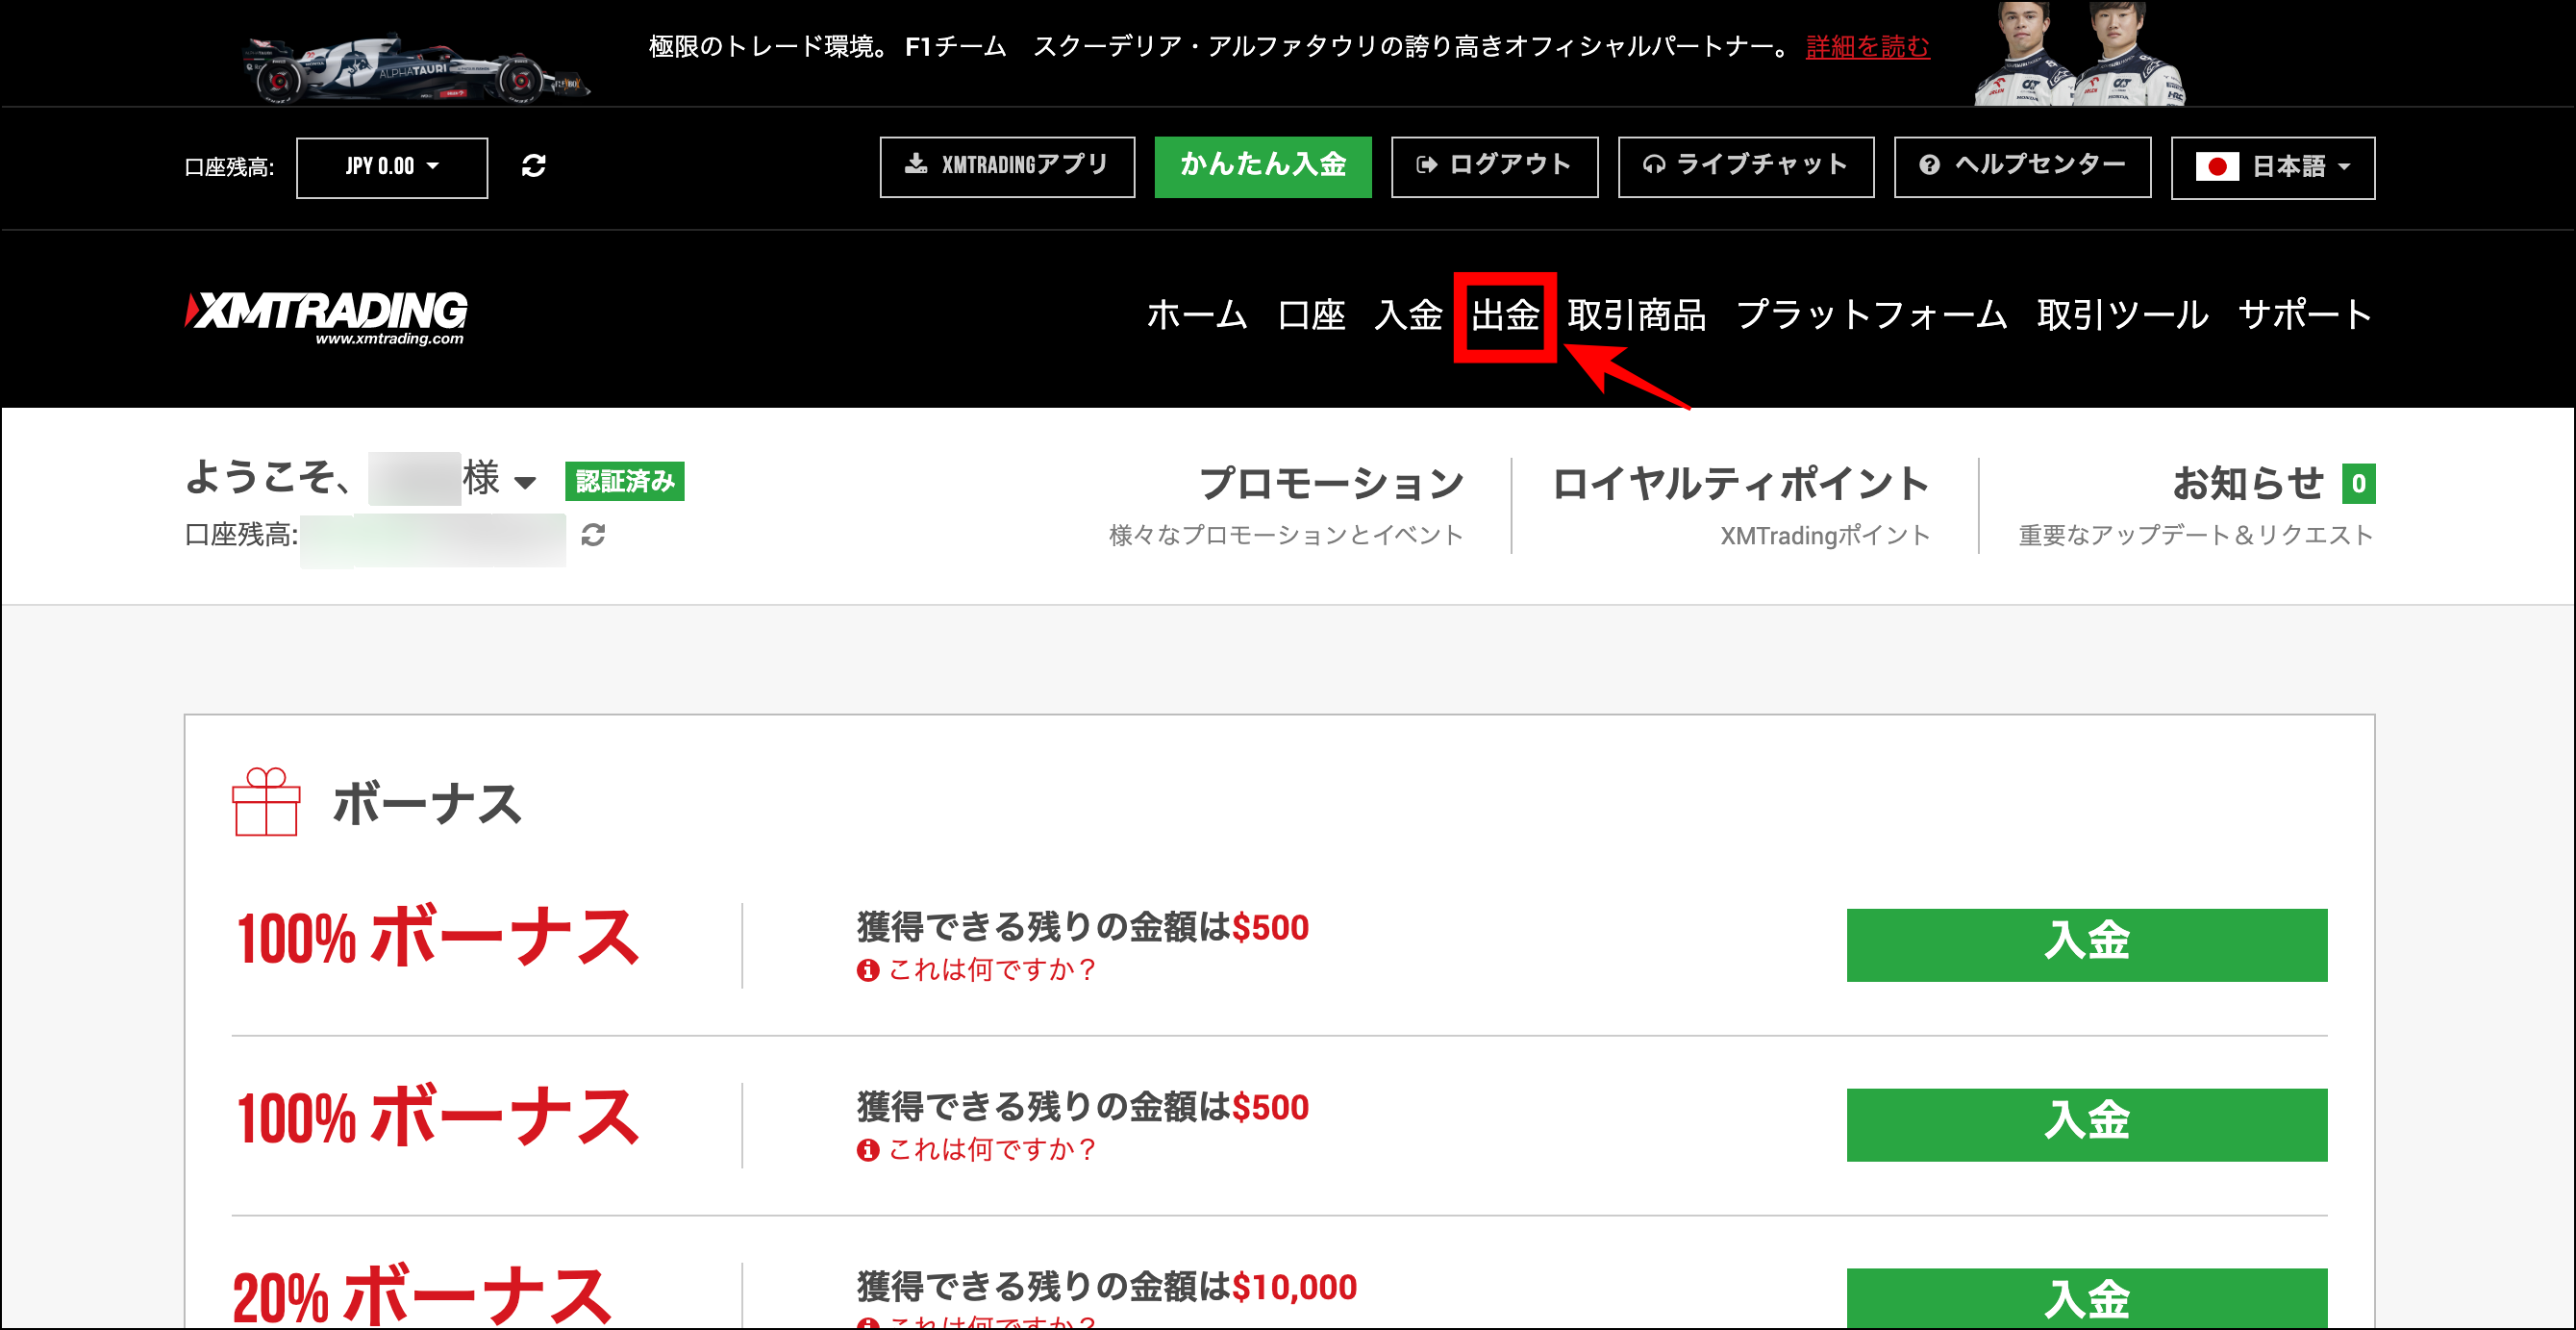The image size is (2576, 1330).
Task: Click the ログアウト button
Action: click(1494, 166)
